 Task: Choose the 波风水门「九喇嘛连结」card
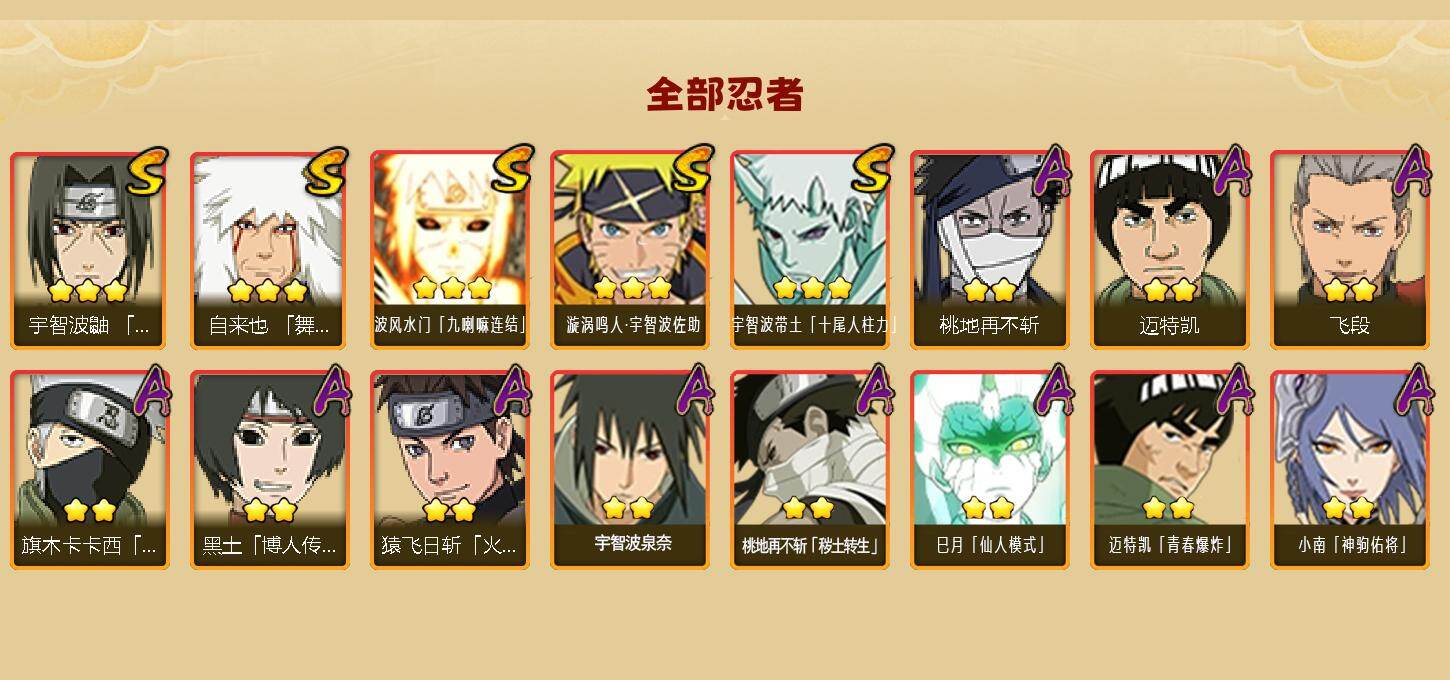(x=450, y=250)
